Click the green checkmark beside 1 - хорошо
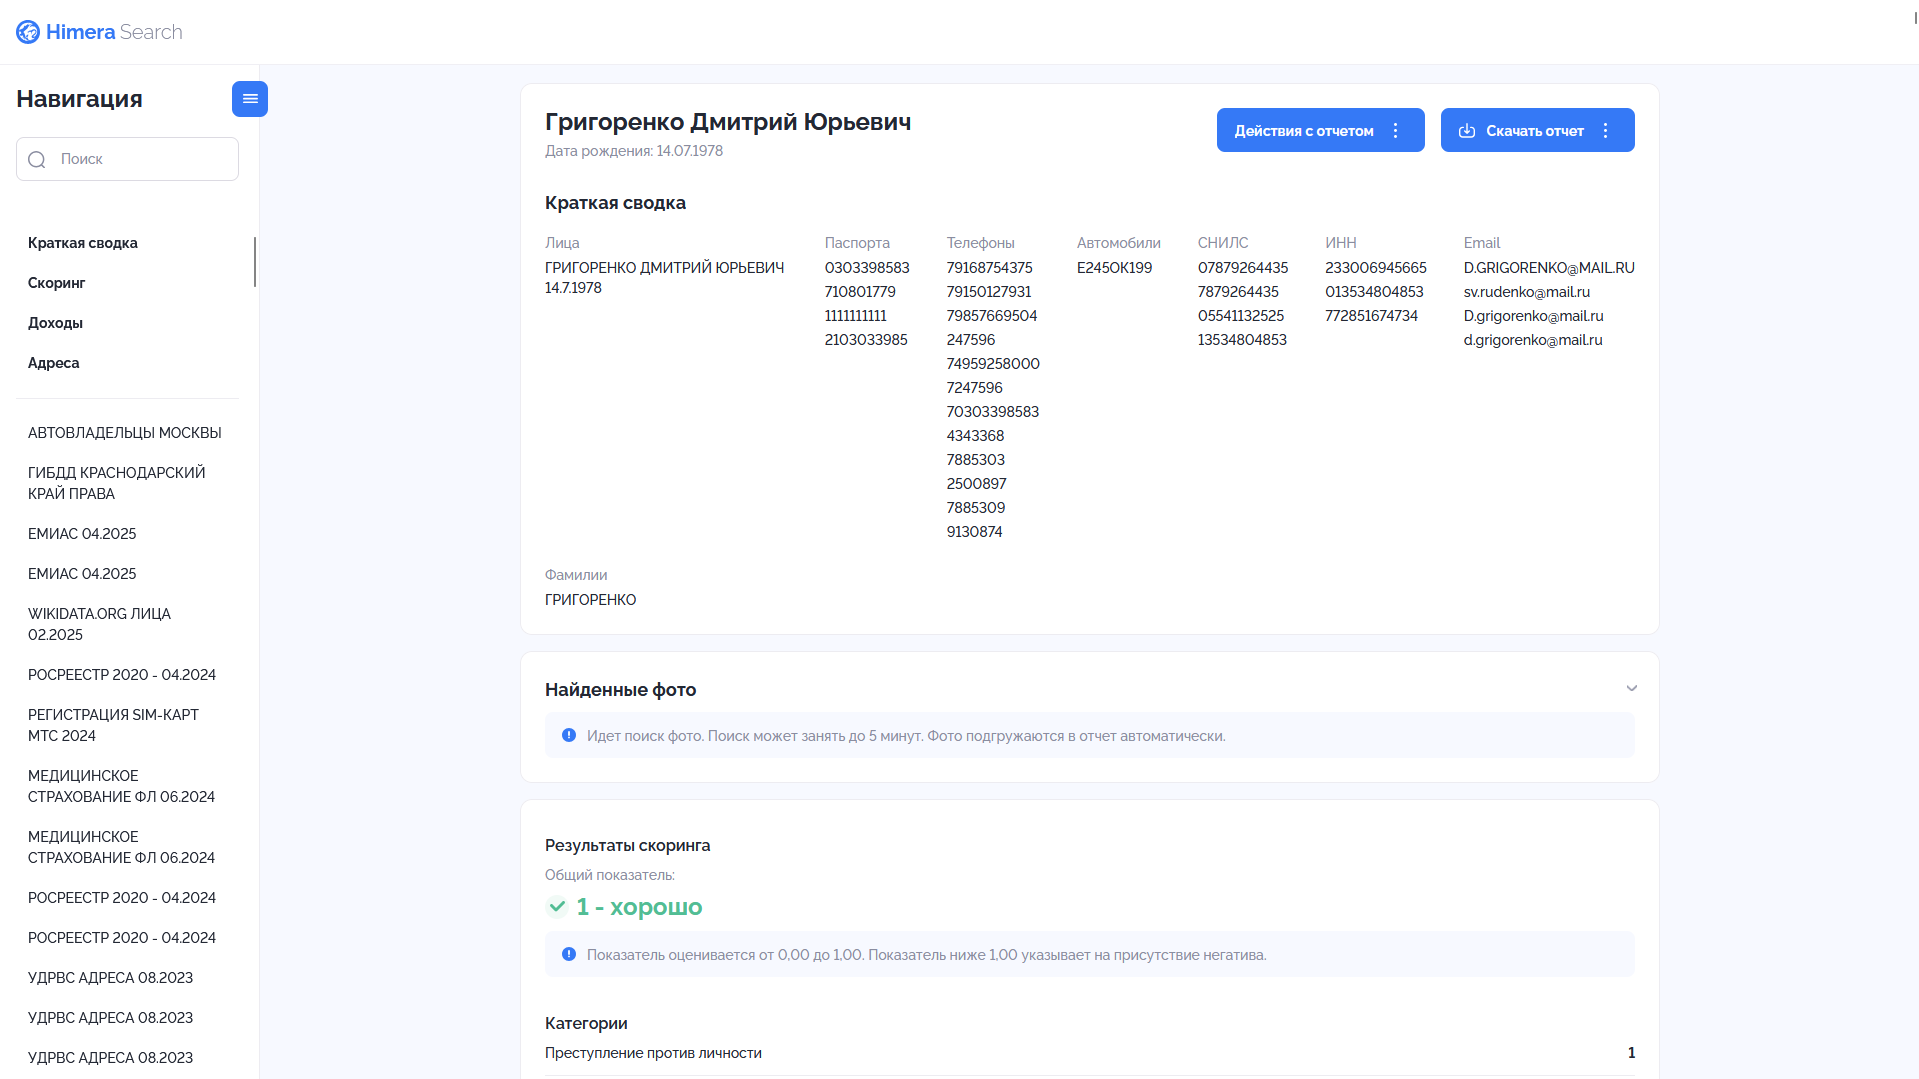The height and width of the screenshot is (1079, 1919). click(x=557, y=907)
